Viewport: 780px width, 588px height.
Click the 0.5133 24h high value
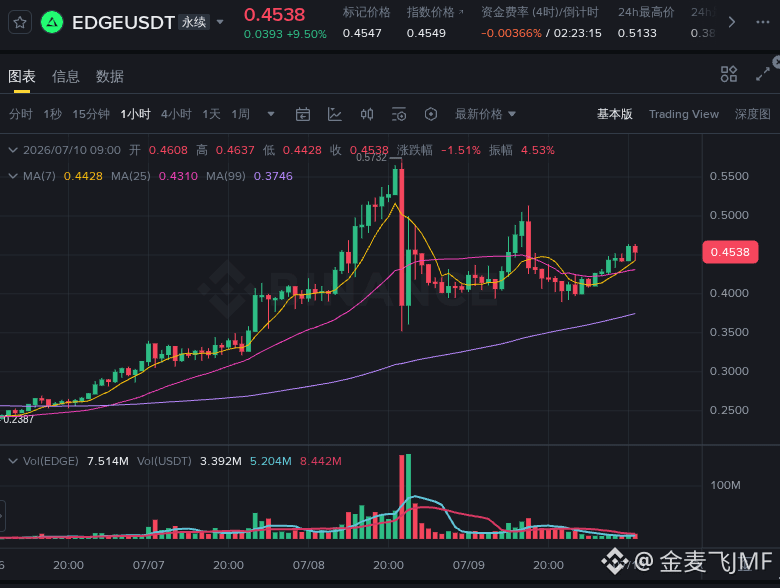(x=637, y=33)
